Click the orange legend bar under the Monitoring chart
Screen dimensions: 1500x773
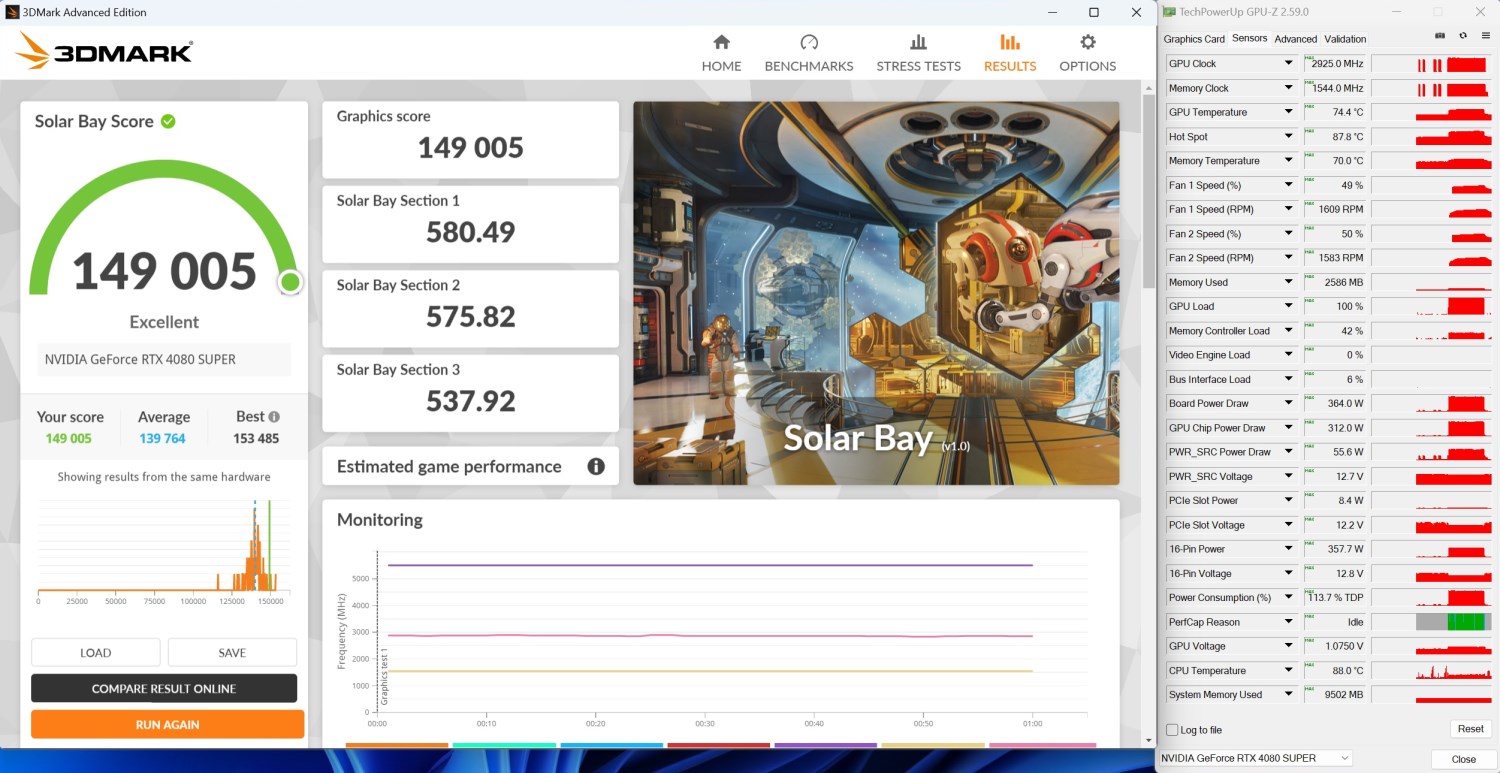click(x=397, y=745)
